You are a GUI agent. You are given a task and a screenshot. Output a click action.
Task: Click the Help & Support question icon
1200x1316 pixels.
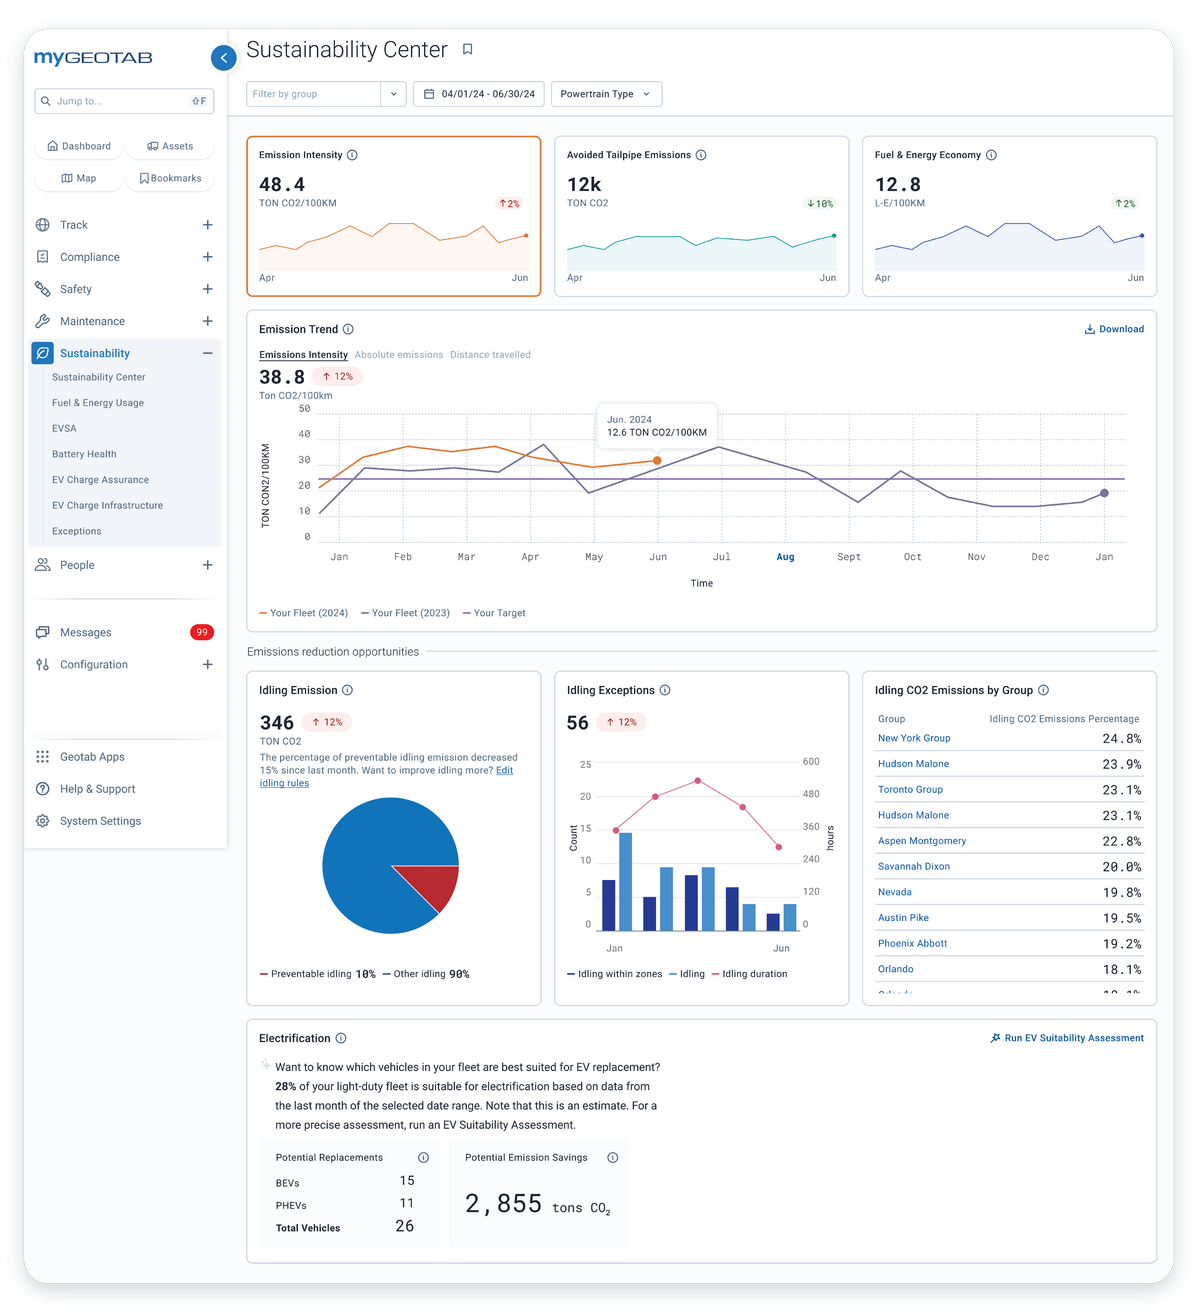[x=42, y=789]
